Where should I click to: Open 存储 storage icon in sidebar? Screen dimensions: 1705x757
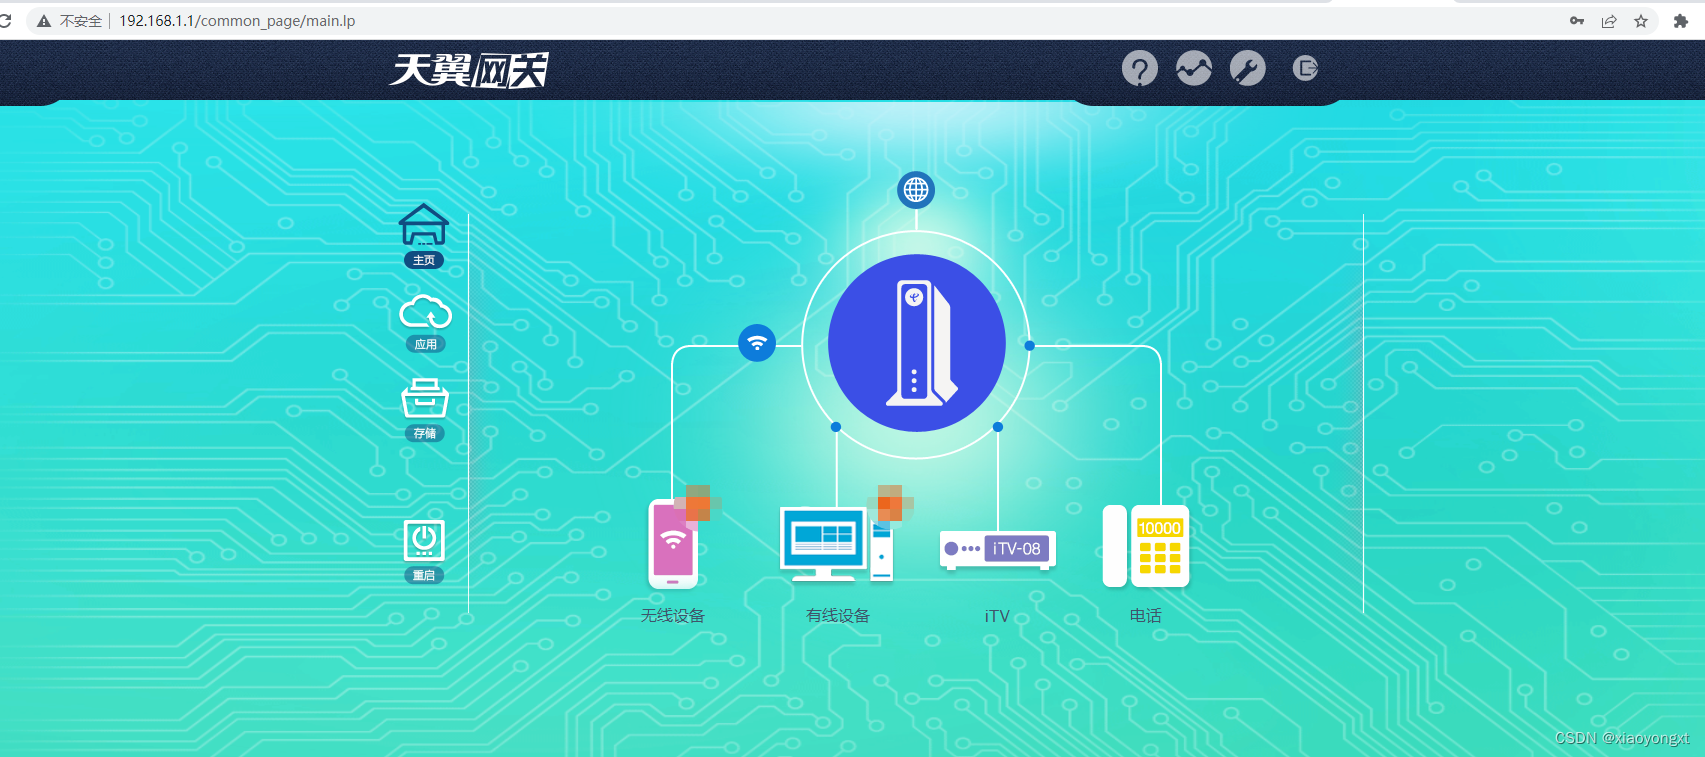425,398
